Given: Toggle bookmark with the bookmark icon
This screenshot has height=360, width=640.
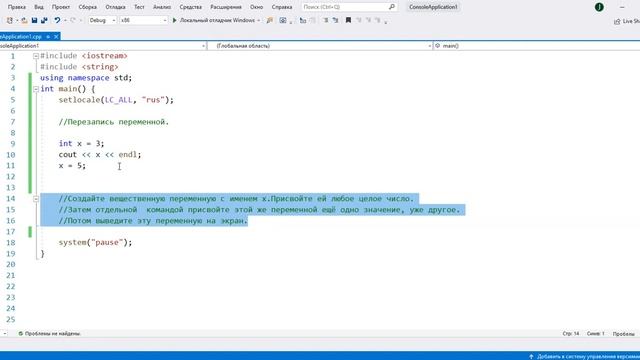Looking at the screenshot, I should pyautogui.click(x=348, y=20).
